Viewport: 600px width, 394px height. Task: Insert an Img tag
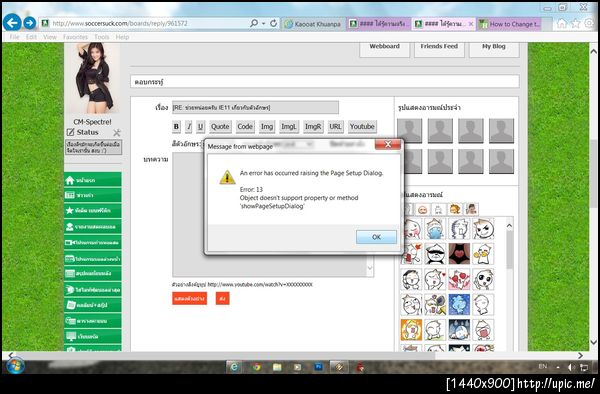pos(267,126)
